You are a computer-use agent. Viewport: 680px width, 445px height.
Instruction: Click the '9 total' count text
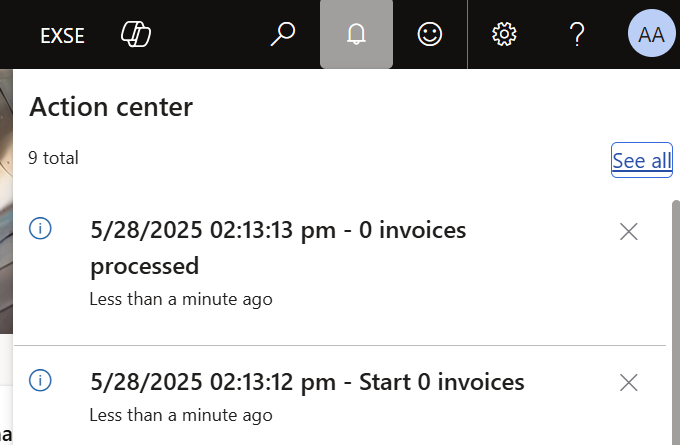pyautogui.click(x=53, y=158)
